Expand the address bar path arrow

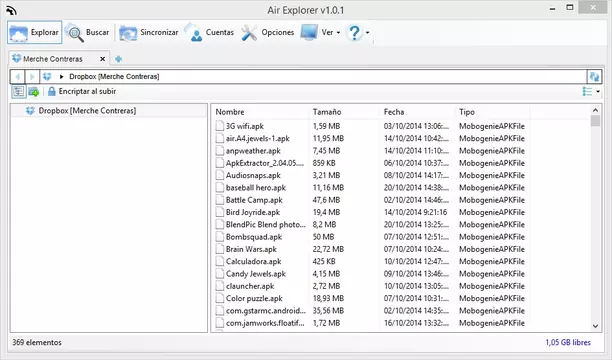coord(61,77)
